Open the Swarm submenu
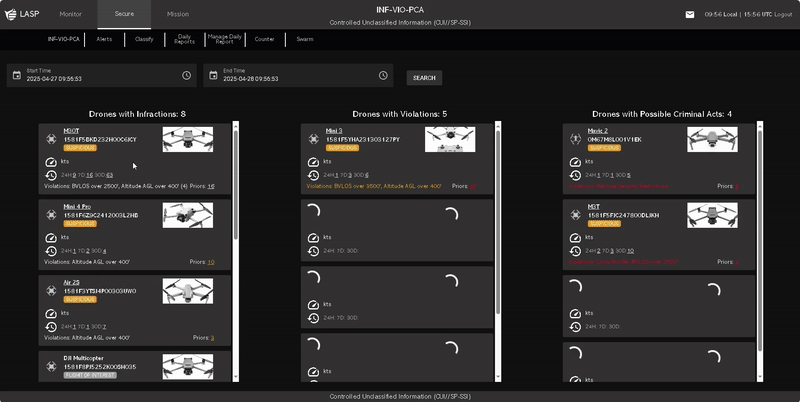This screenshot has width=800, height=402. coord(305,39)
